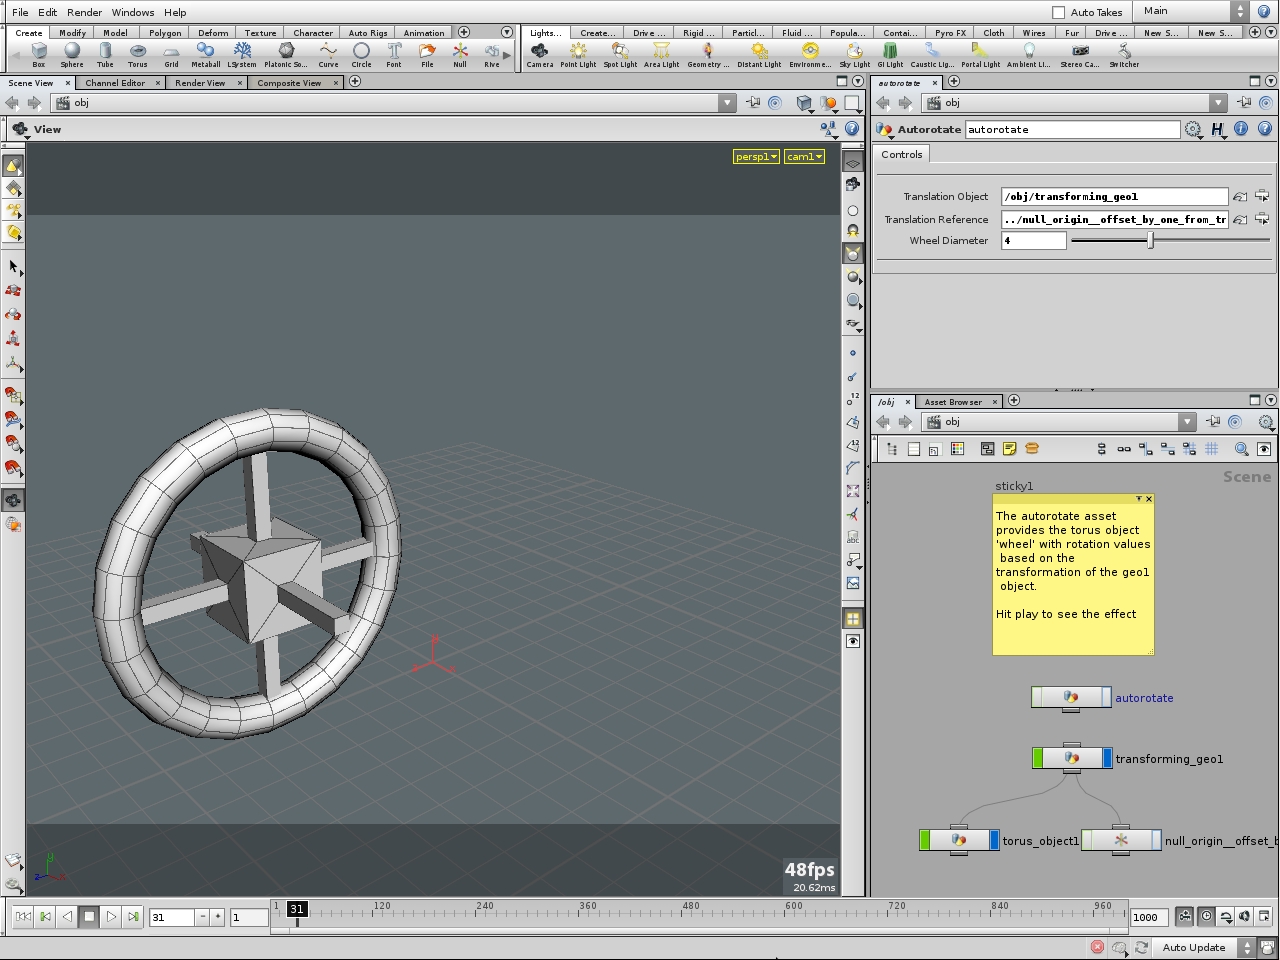The width and height of the screenshot is (1280, 960).
Task: Click the Play forward button
Action: point(111,916)
